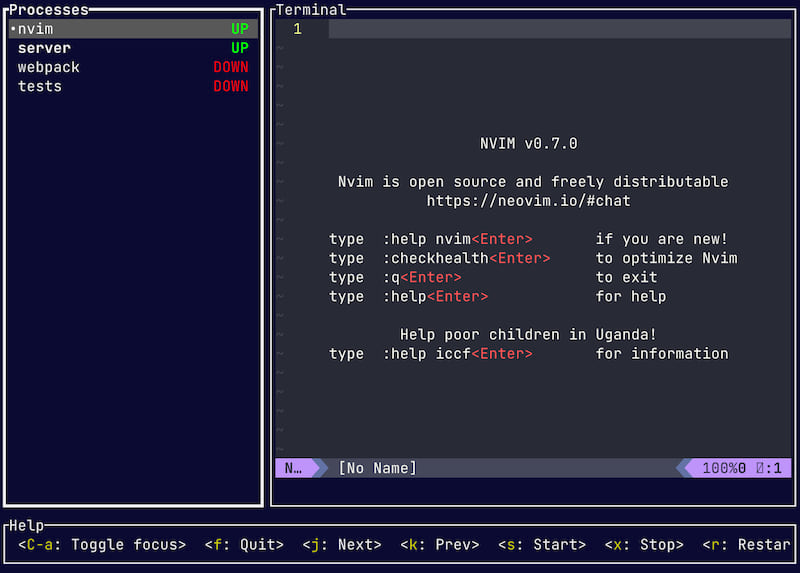This screenshot has width=800, height=573.
Task: Click the ':q<Enter>' hint
Action: [422, 278]
